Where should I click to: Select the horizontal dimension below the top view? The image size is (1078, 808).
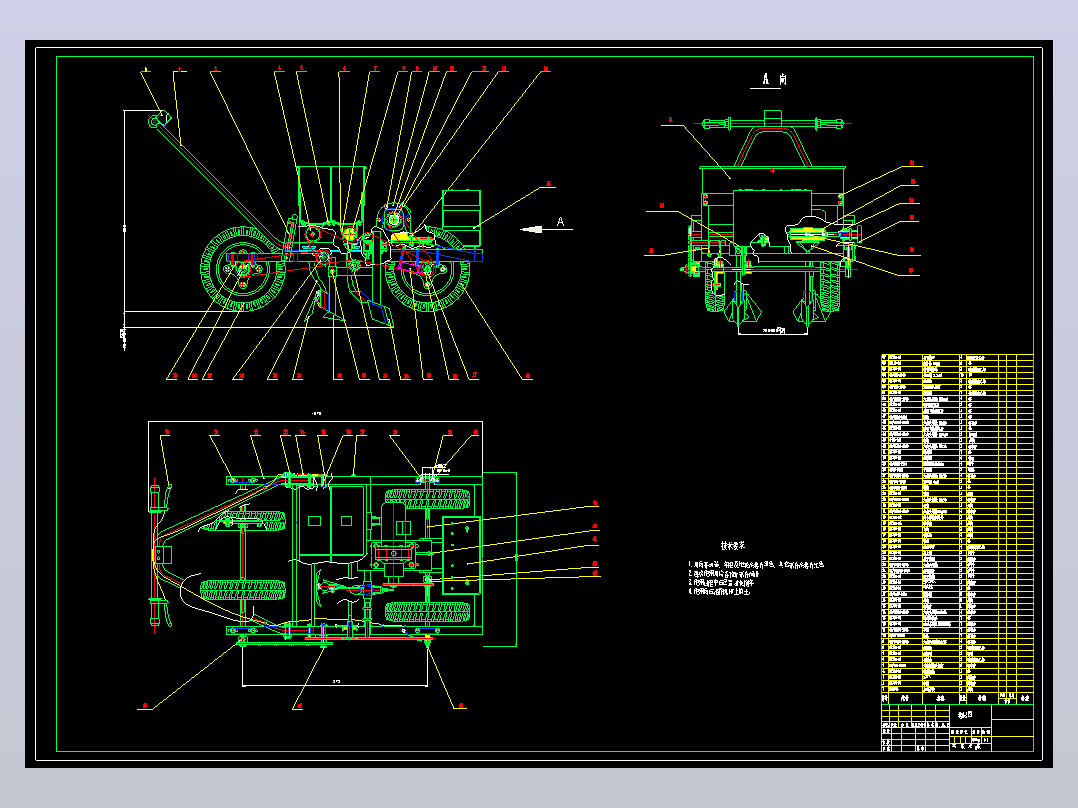335,681
